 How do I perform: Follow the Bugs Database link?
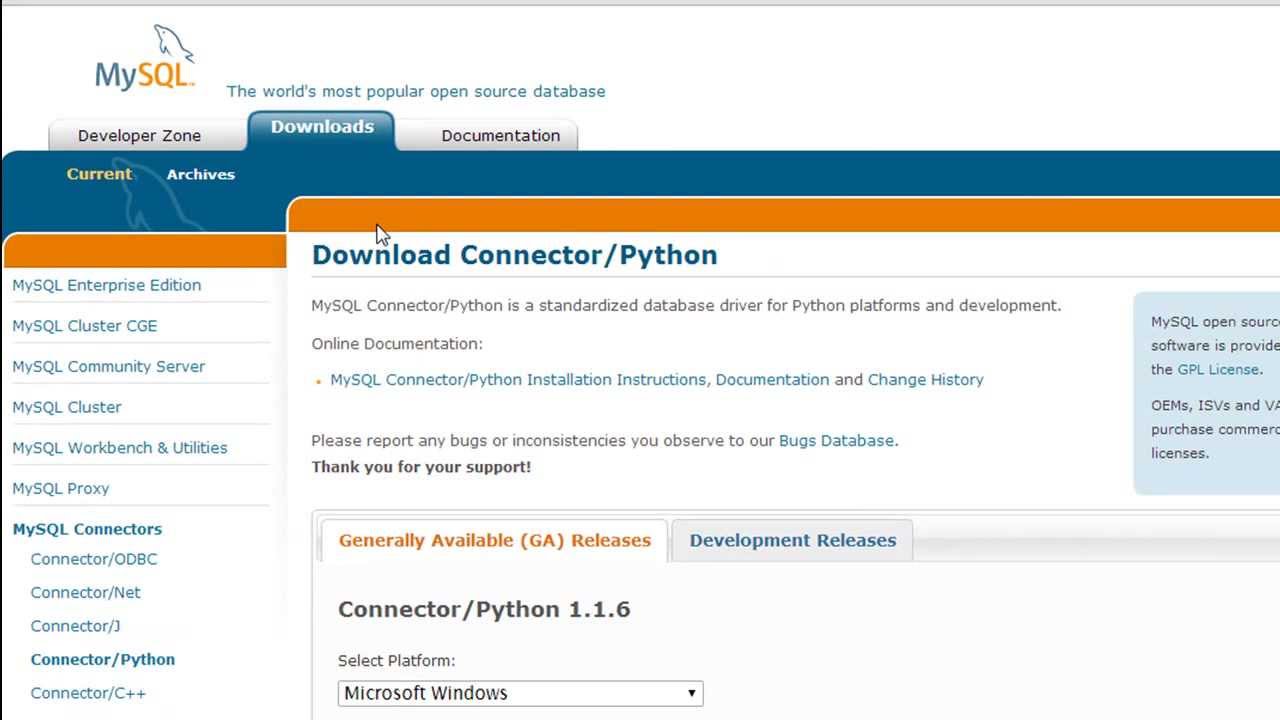836,440
